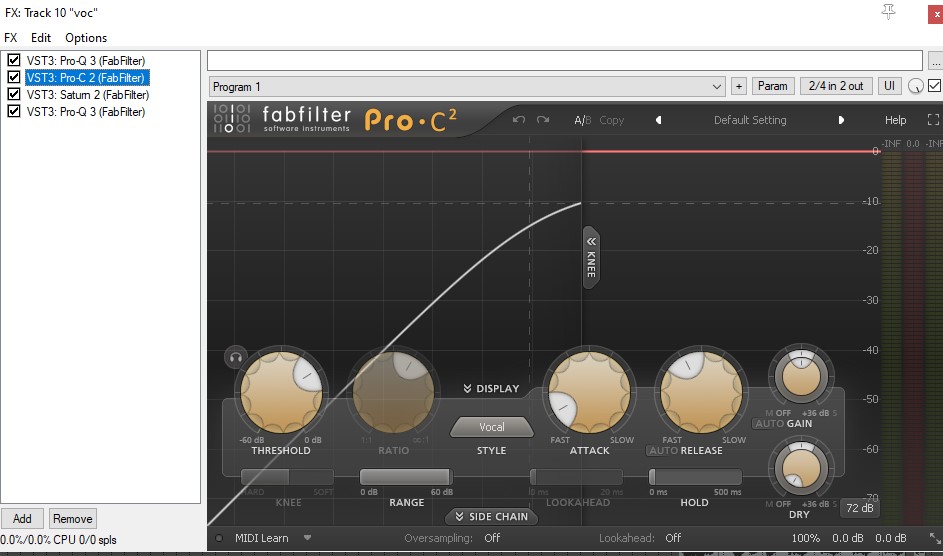The width and height of the screenshot is (943, 556).
Task: Toggle first Pro-Q 3 plugin checkbox
Action: click(x=14, y=60)
